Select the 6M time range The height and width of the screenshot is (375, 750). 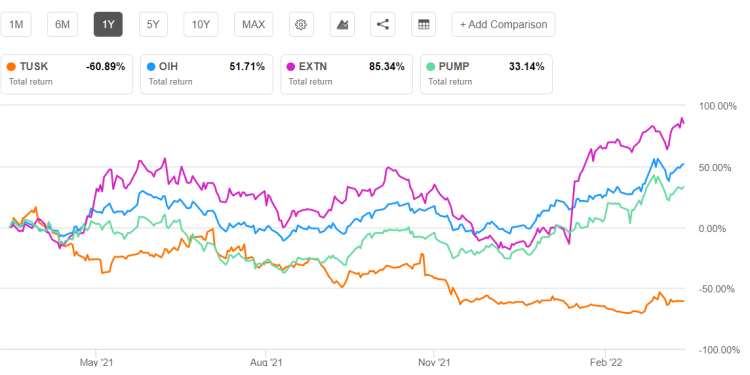63,24
